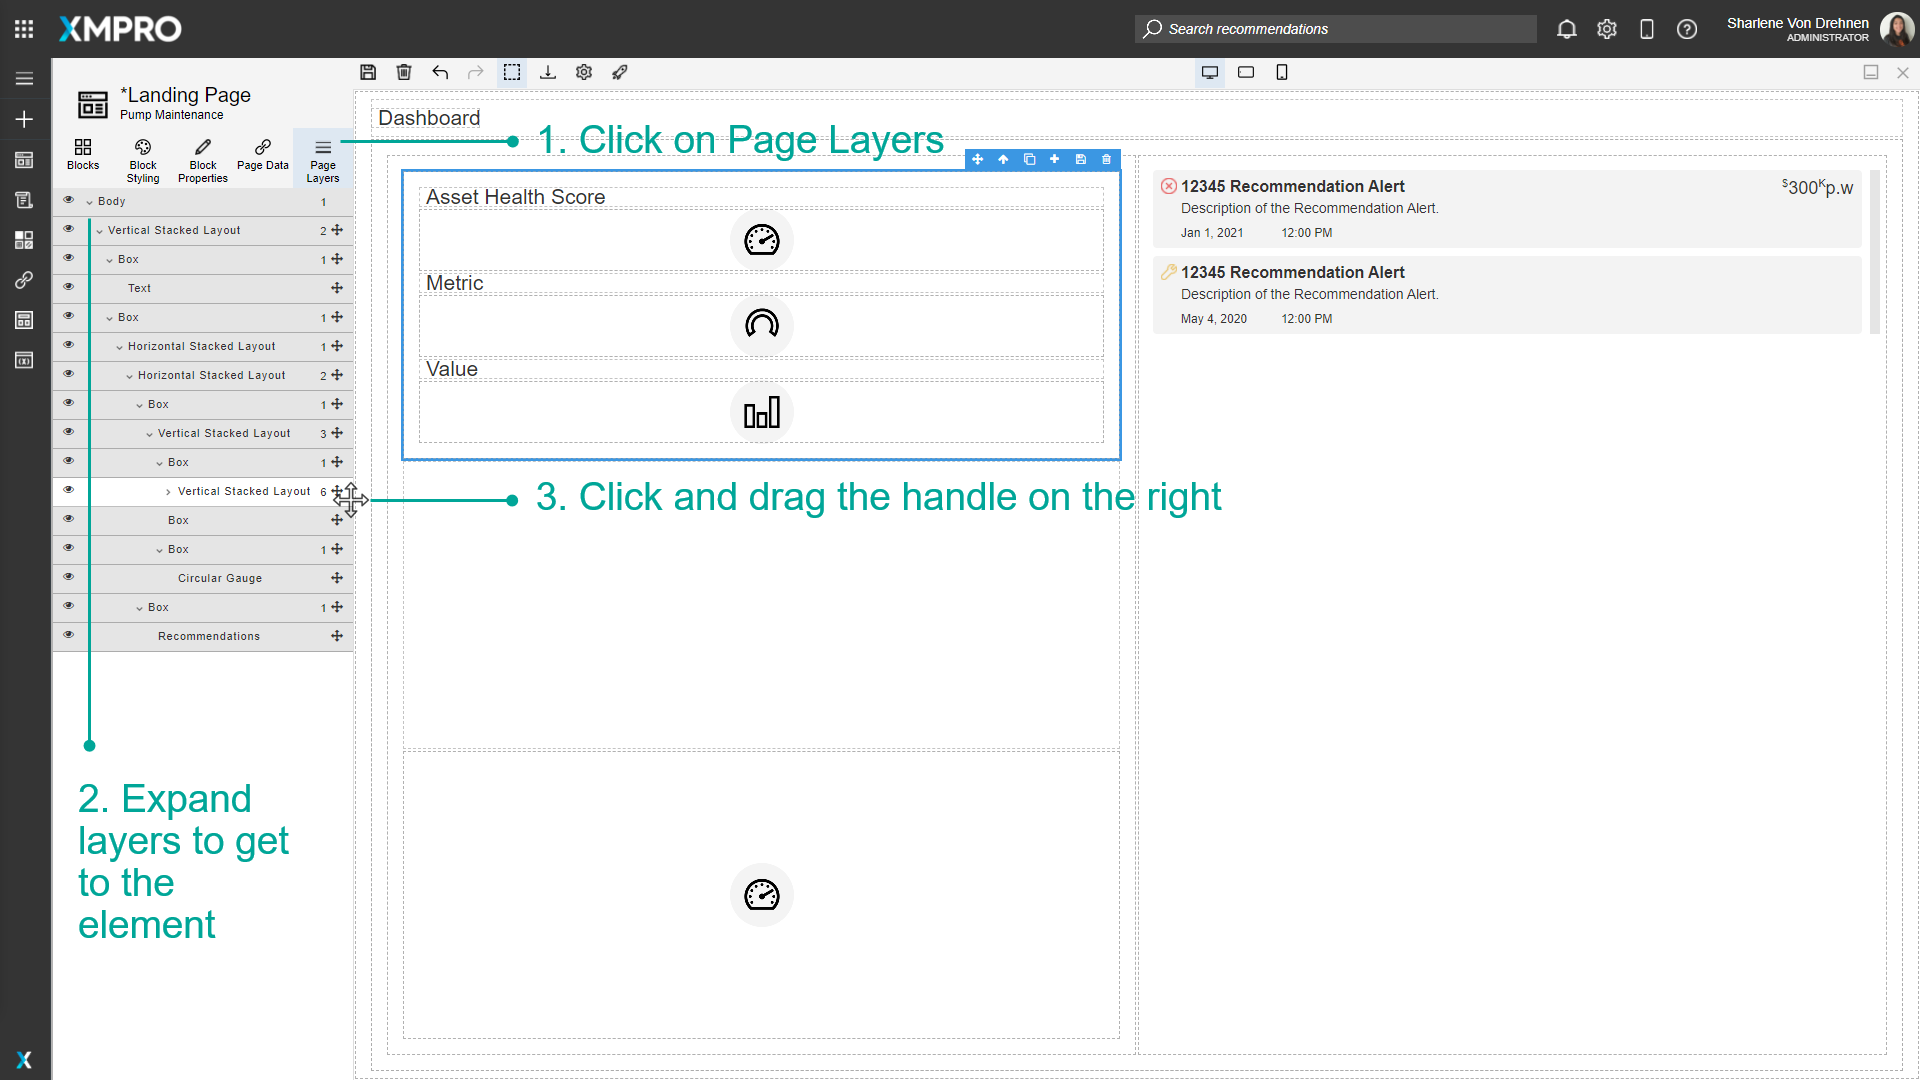Collapse the Body layer

90,200
